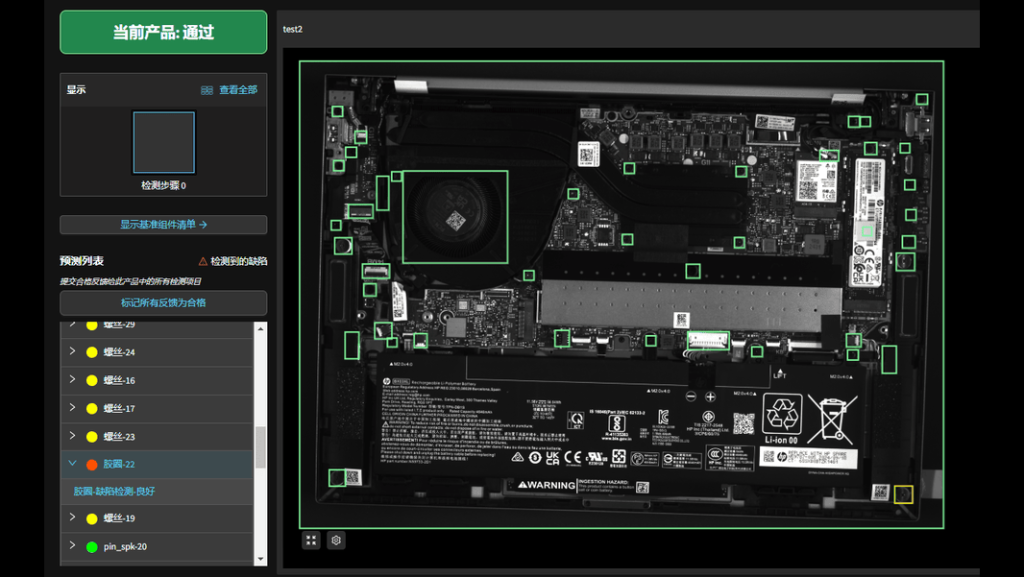Expand the 螺丝-16 list item
Viewport: 1024px width, 577px height.
tap(72, 380)
